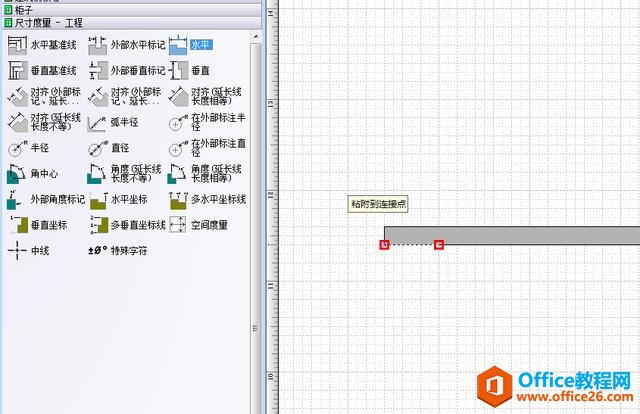The image size is (640, 414).
Task: Select the 水平坐标 shape
Action: (x=118, y=199)
